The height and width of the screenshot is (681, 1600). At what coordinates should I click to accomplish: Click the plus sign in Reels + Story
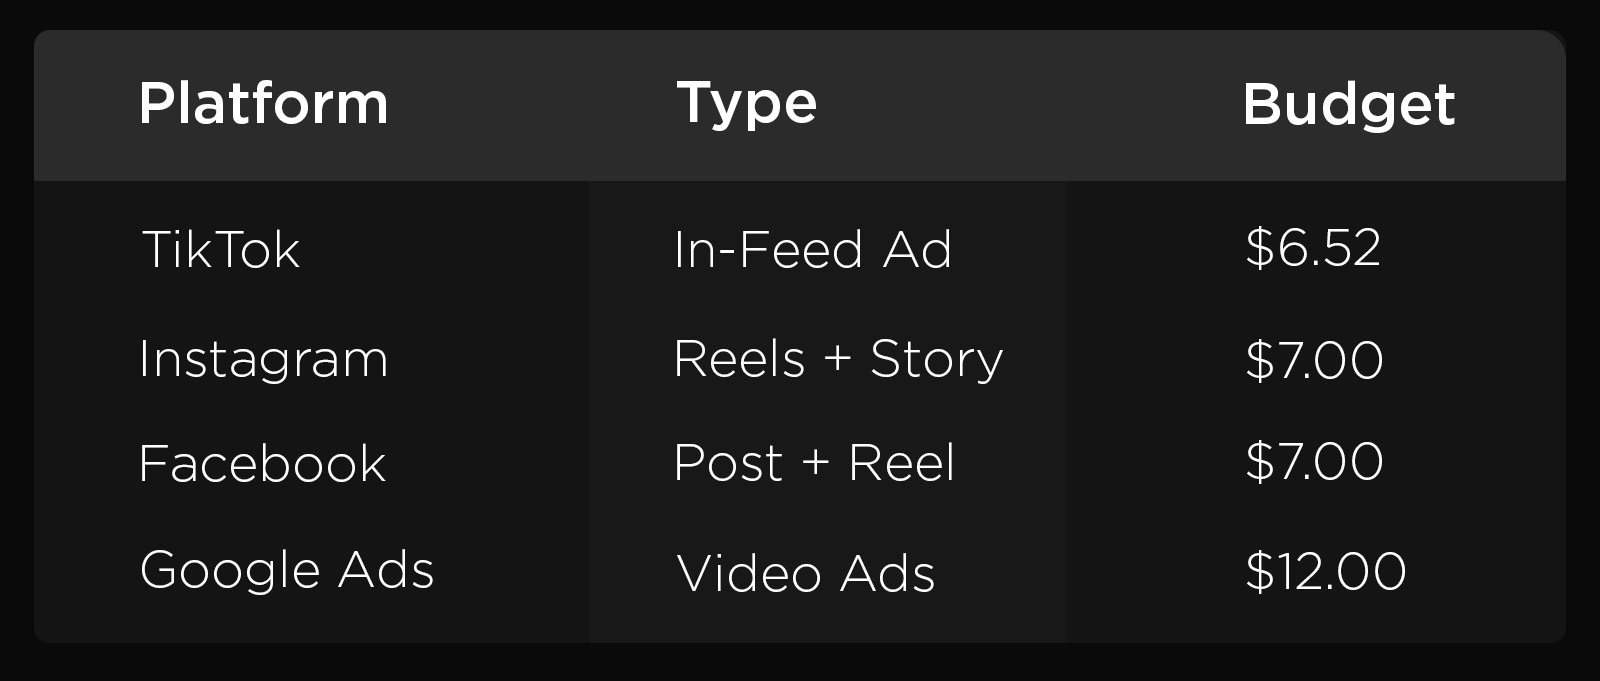pyautogui.click(x=837, y=360)
